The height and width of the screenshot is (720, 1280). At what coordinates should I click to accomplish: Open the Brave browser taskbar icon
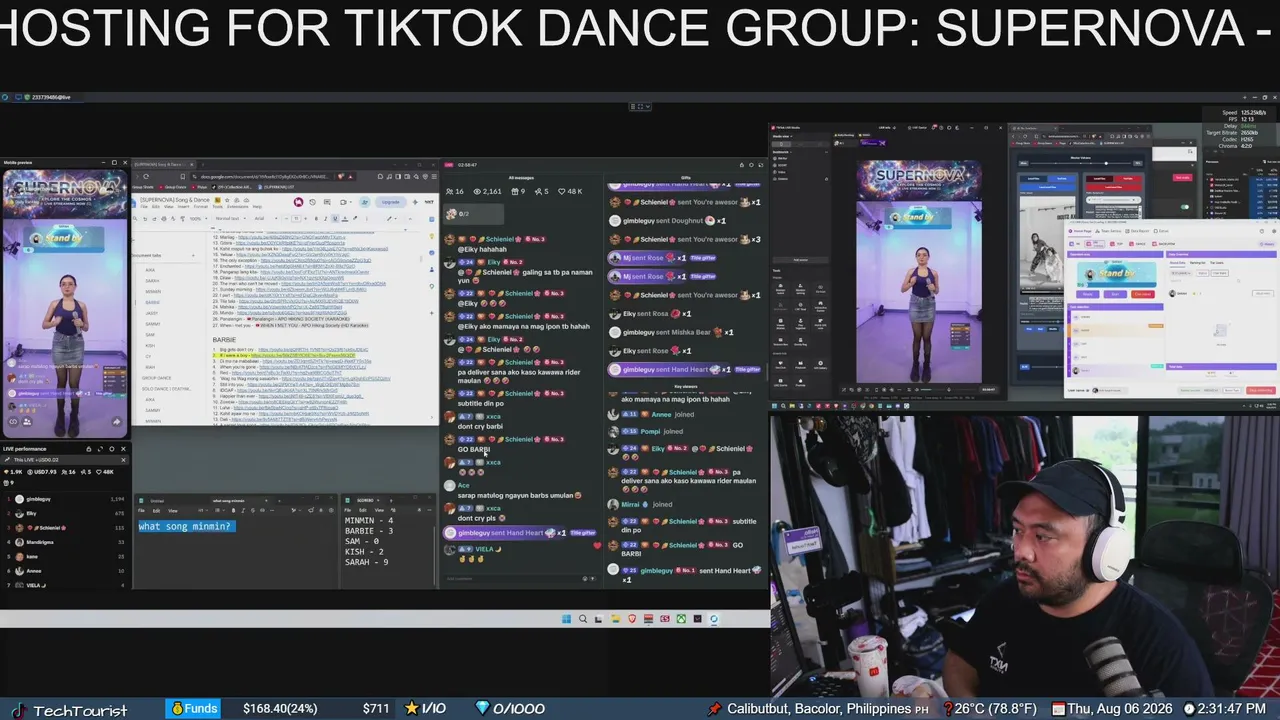[631, 619]
